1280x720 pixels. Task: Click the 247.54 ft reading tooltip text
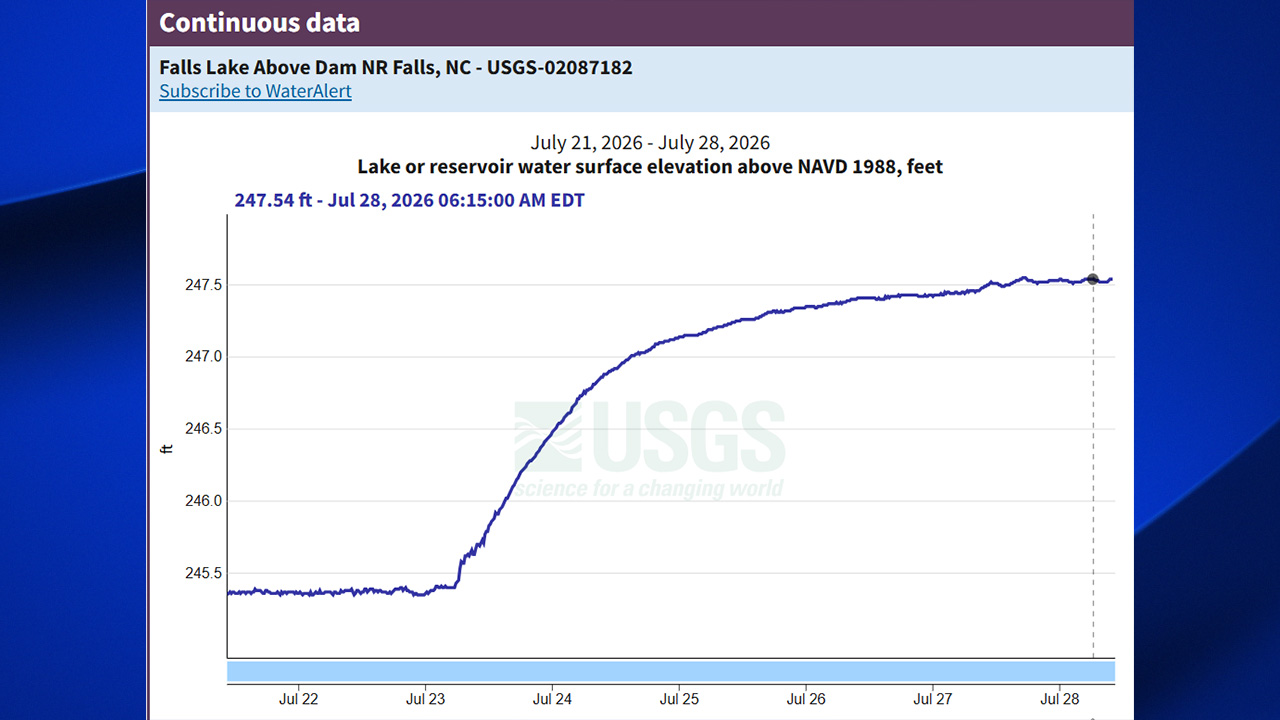(x=410, y=200)
